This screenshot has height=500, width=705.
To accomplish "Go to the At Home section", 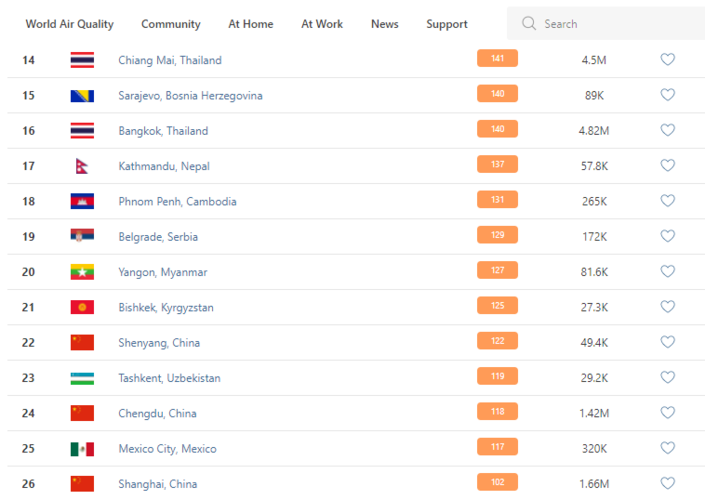I will [250, 24].
